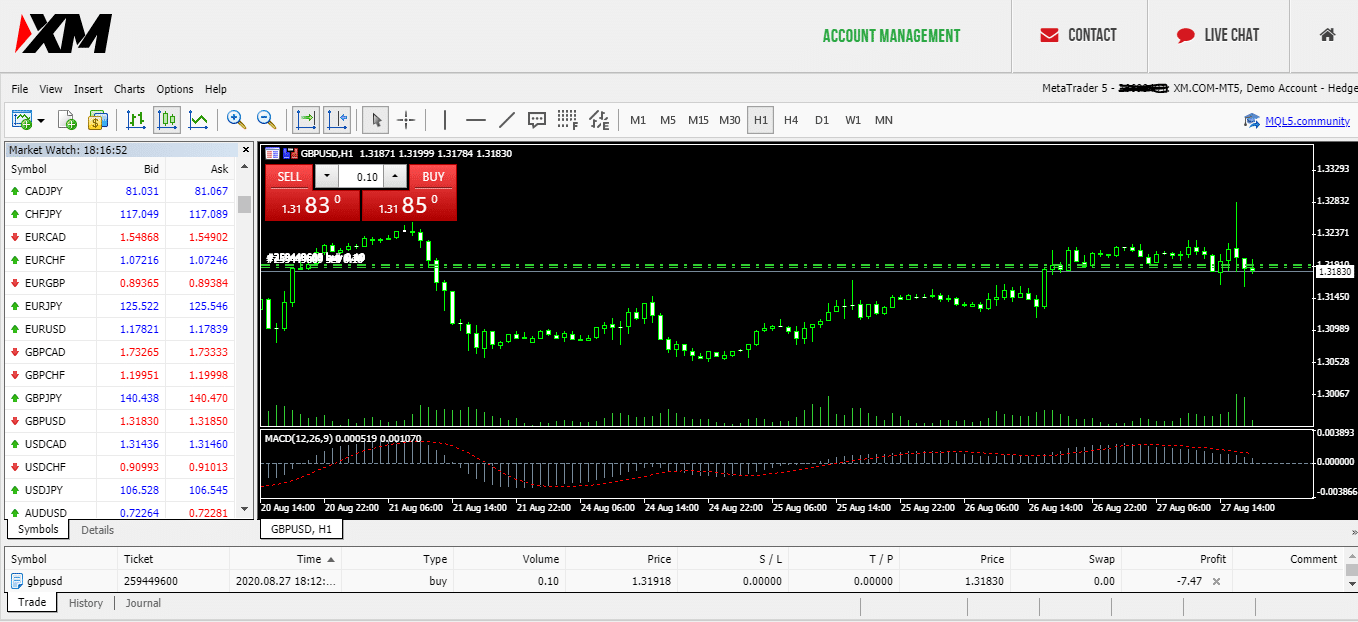The width and height of the screenshot is (1358, 622).
Task: Click the red SELL button
Action: coord(289,177)
